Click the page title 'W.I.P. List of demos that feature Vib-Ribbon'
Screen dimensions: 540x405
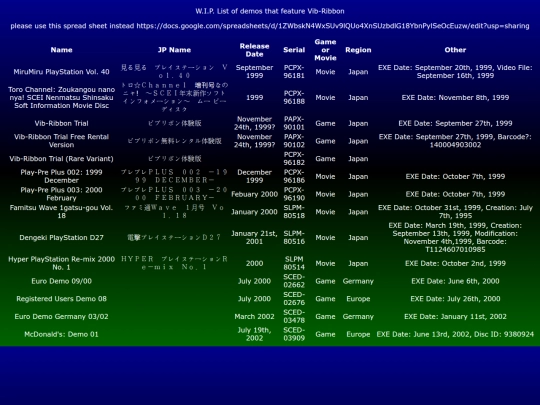pos(270,11)
